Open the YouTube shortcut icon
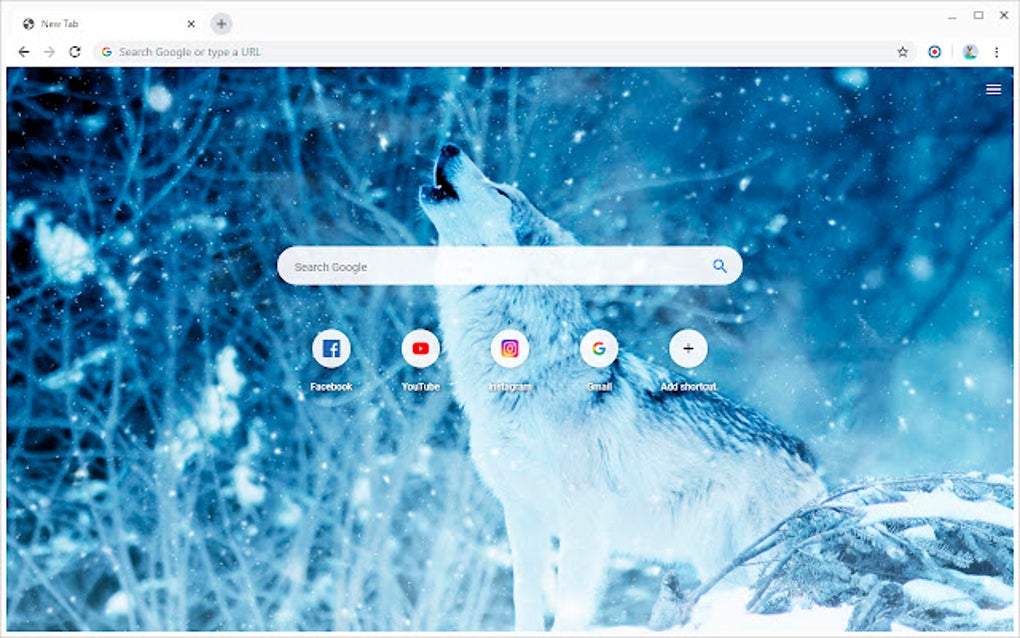 point(420,348)
